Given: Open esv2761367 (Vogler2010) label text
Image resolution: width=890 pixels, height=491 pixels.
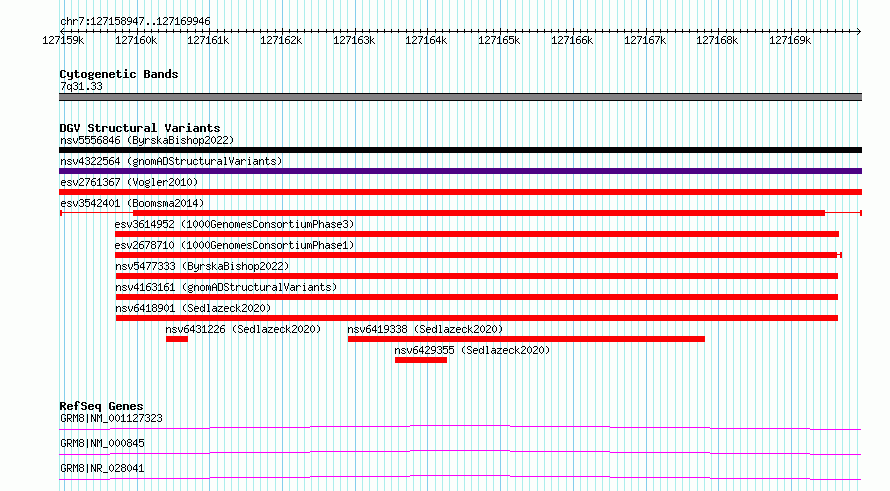Looking at the screenshot, I should coord(129,182).
